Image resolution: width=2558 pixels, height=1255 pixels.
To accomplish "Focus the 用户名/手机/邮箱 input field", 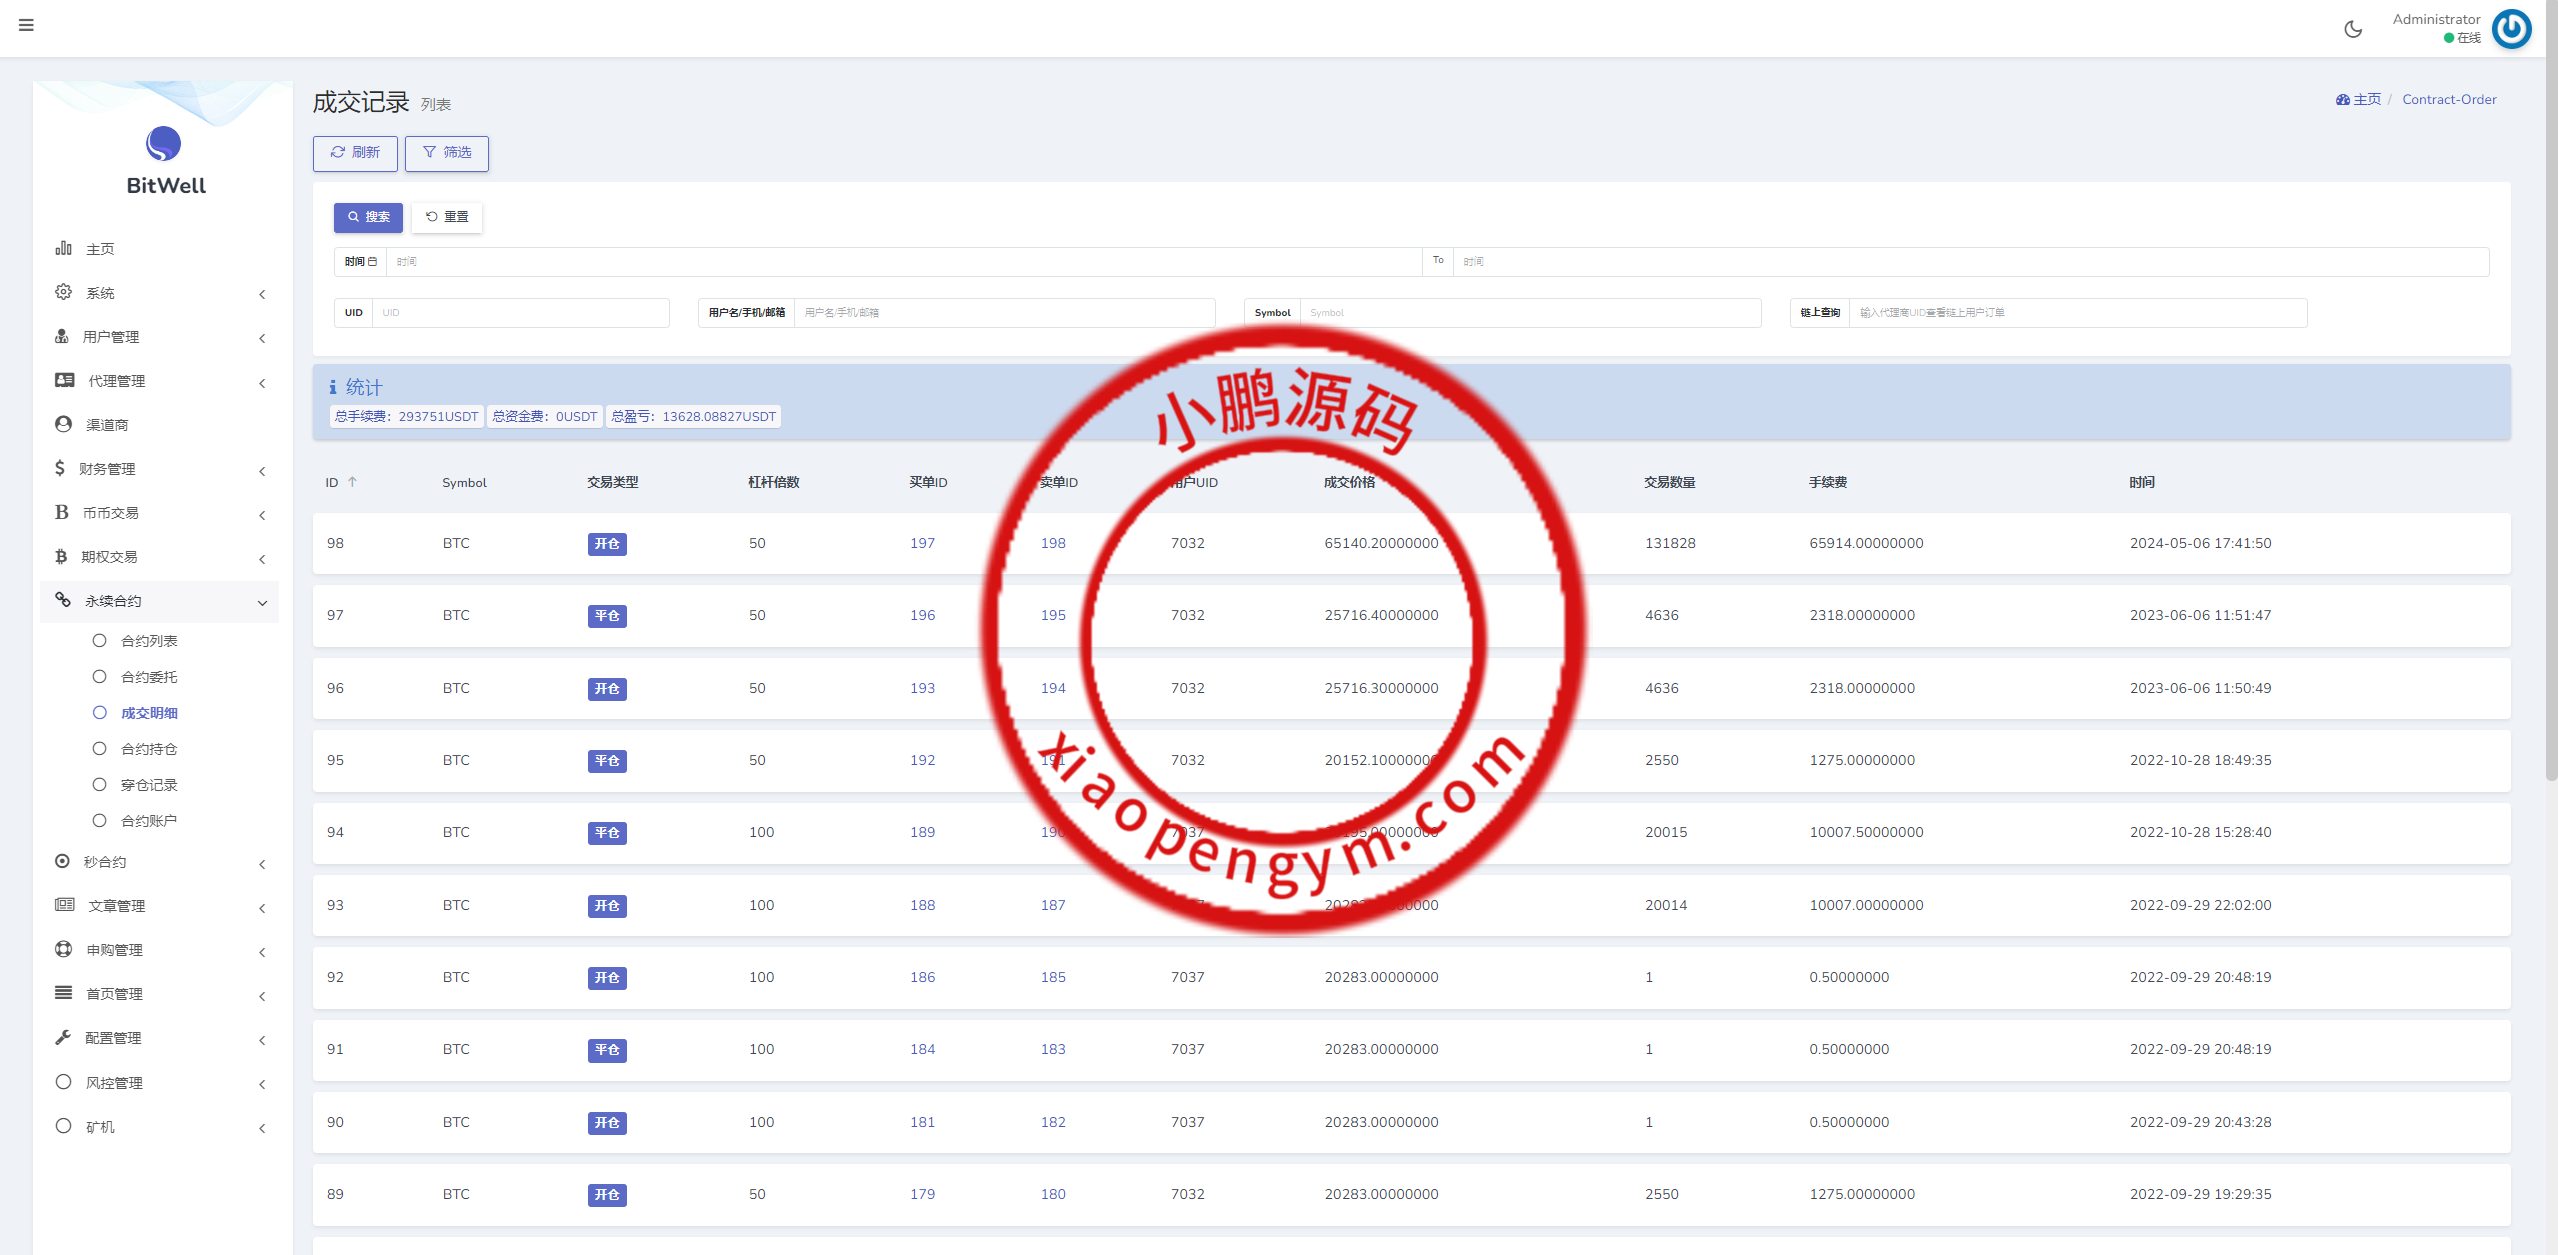I will point(1004,313).
